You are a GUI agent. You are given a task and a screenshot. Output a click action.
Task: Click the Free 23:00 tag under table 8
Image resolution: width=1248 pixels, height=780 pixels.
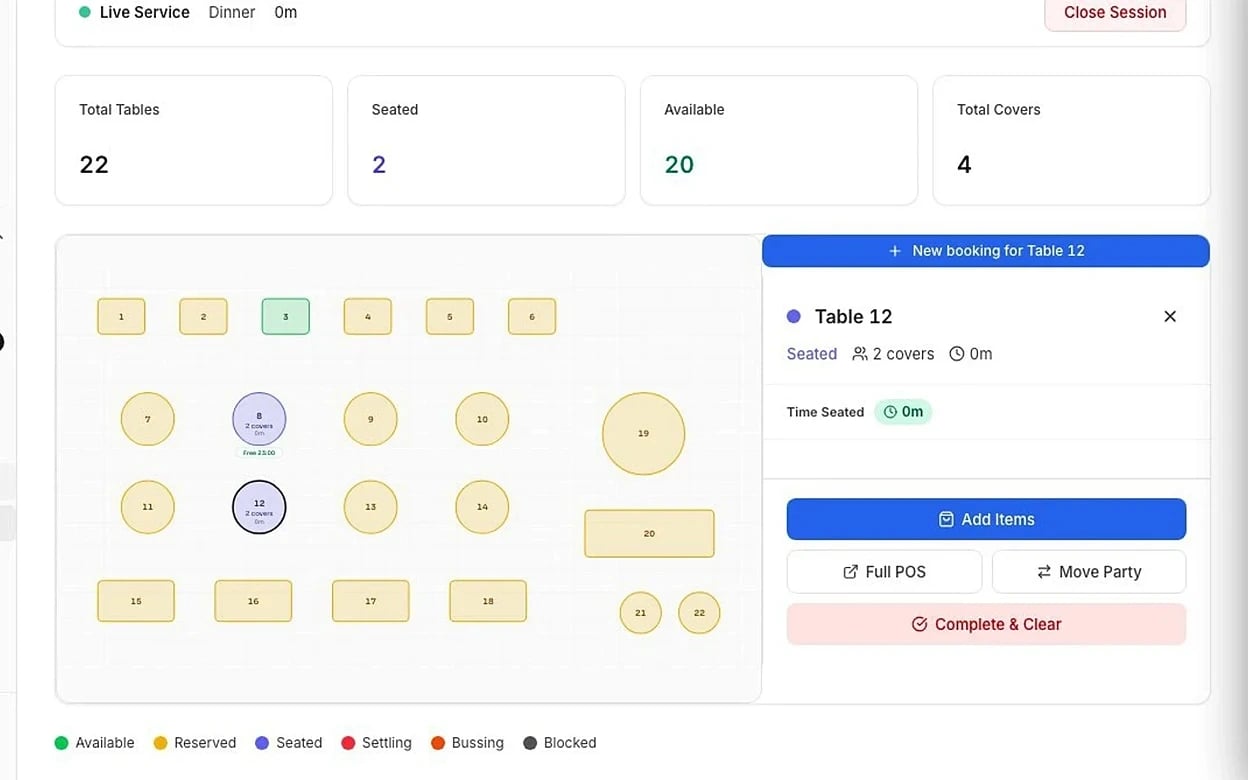click(x=259, y=453)
